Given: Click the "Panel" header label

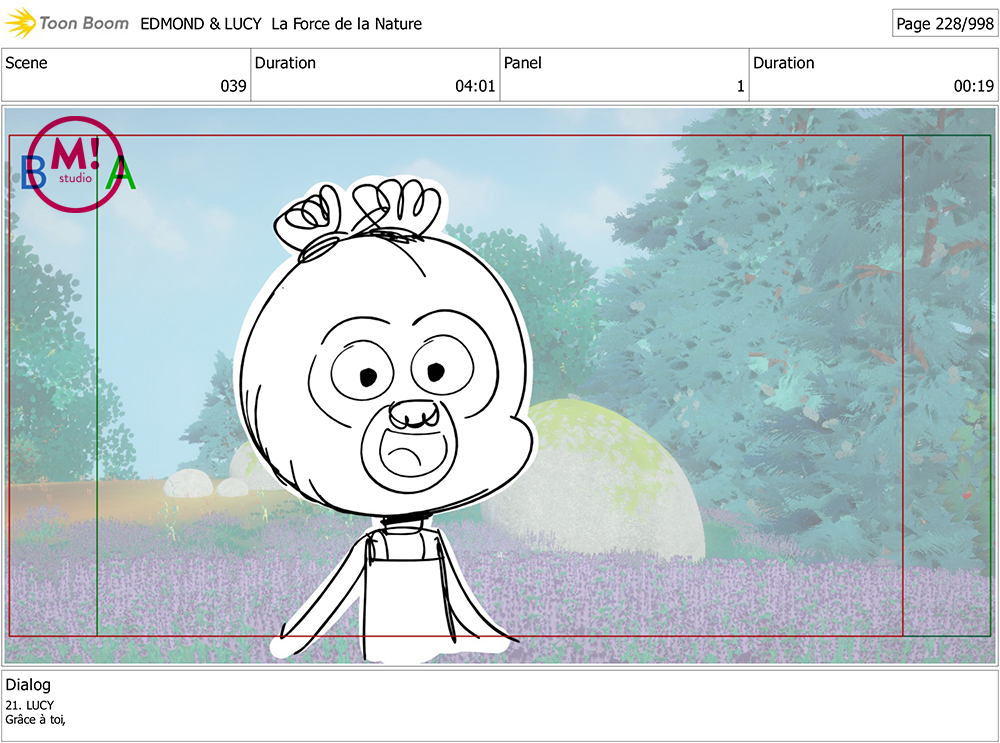Looking at the screenshot, I should pyautogui.click(x=522, y=63).
